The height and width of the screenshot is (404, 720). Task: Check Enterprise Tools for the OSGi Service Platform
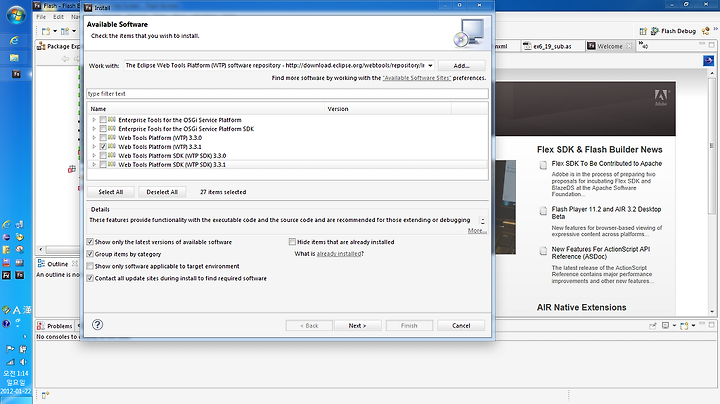click(x=103, y=120)
